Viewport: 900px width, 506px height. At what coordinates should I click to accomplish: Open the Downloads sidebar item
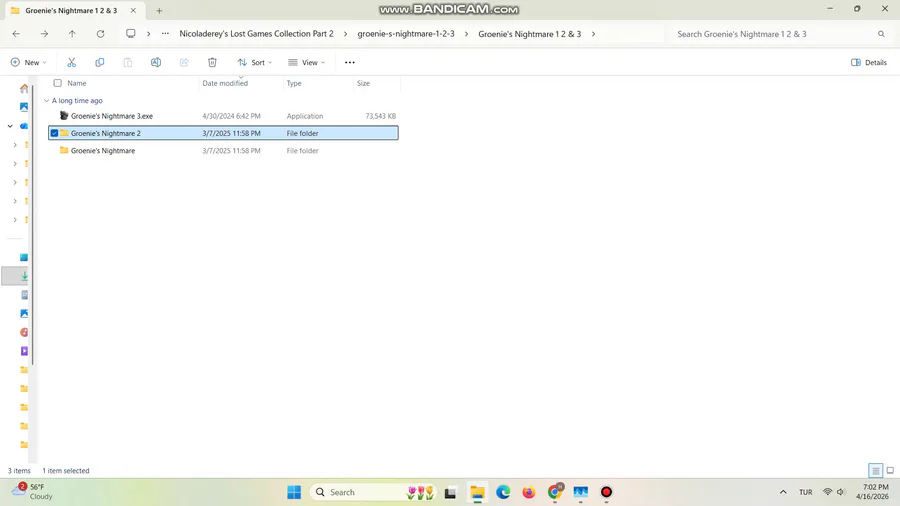24,276
